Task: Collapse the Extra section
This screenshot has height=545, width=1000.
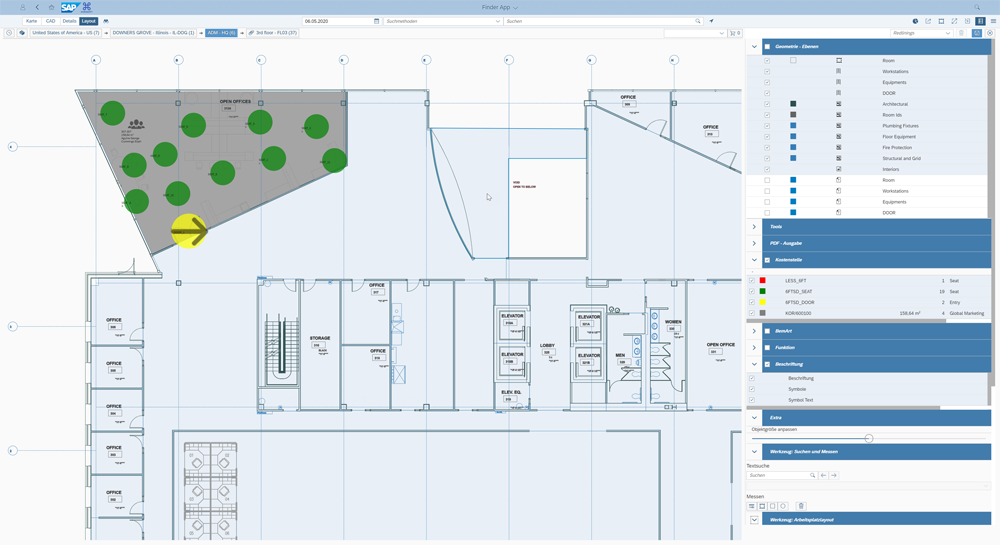Action: (x=754, y=418)
